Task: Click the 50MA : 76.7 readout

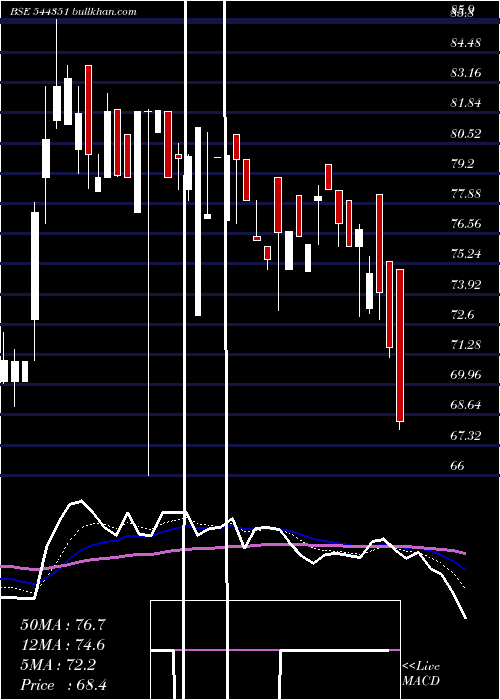Action: coord(63,625)
